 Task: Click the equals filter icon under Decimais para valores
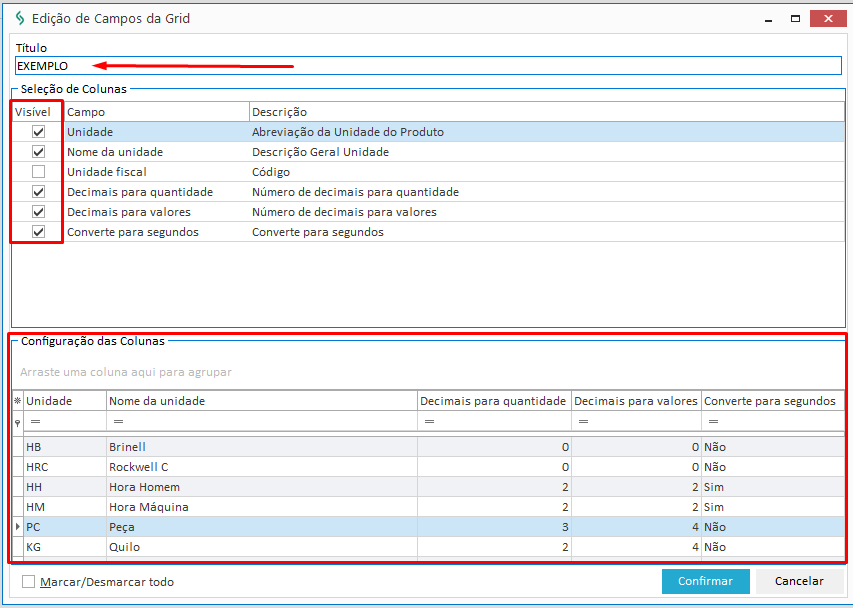click(583, 423)
